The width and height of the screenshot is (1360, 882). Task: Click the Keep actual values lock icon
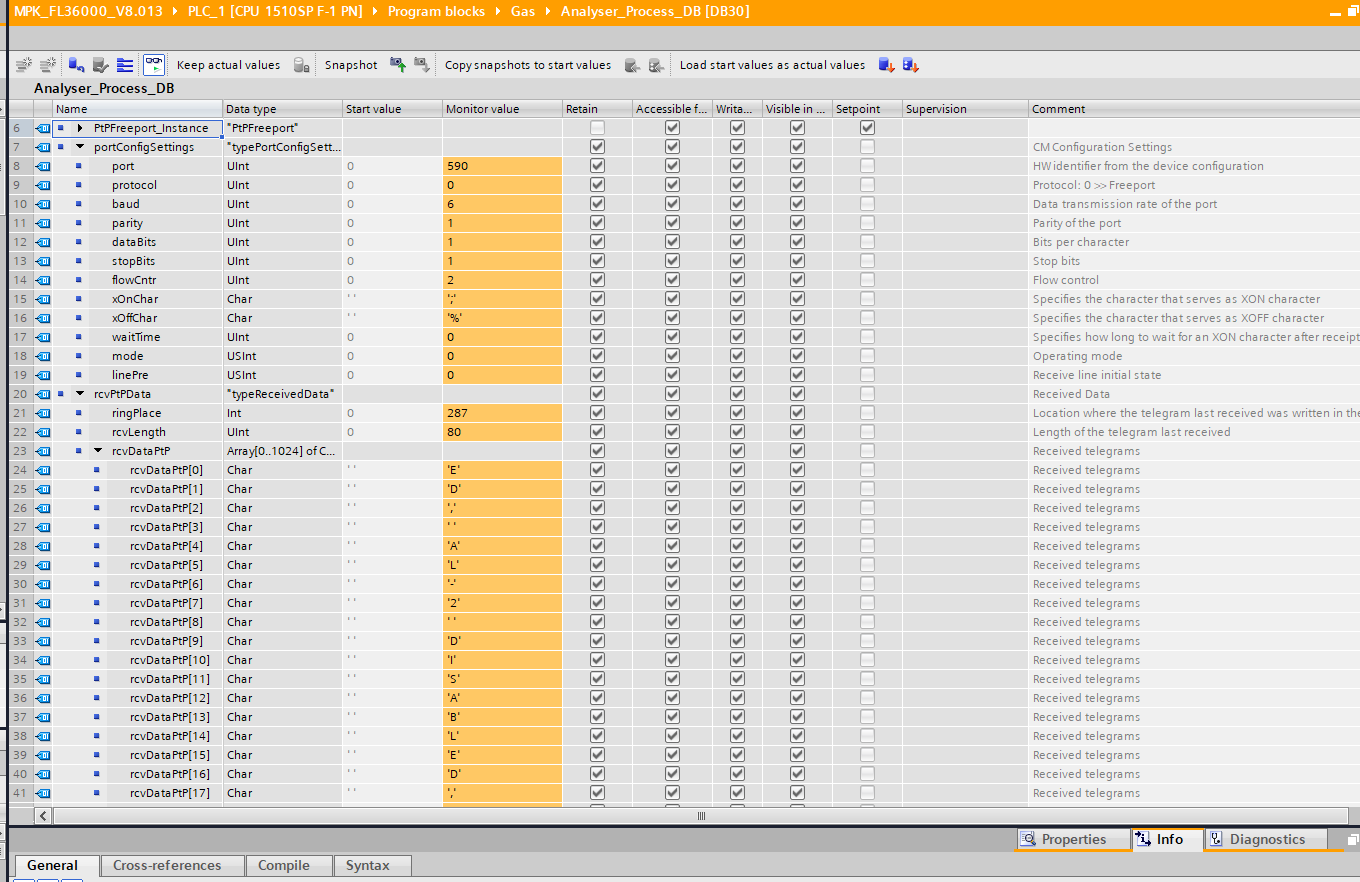pyautogui.click(x=300, y=65)
